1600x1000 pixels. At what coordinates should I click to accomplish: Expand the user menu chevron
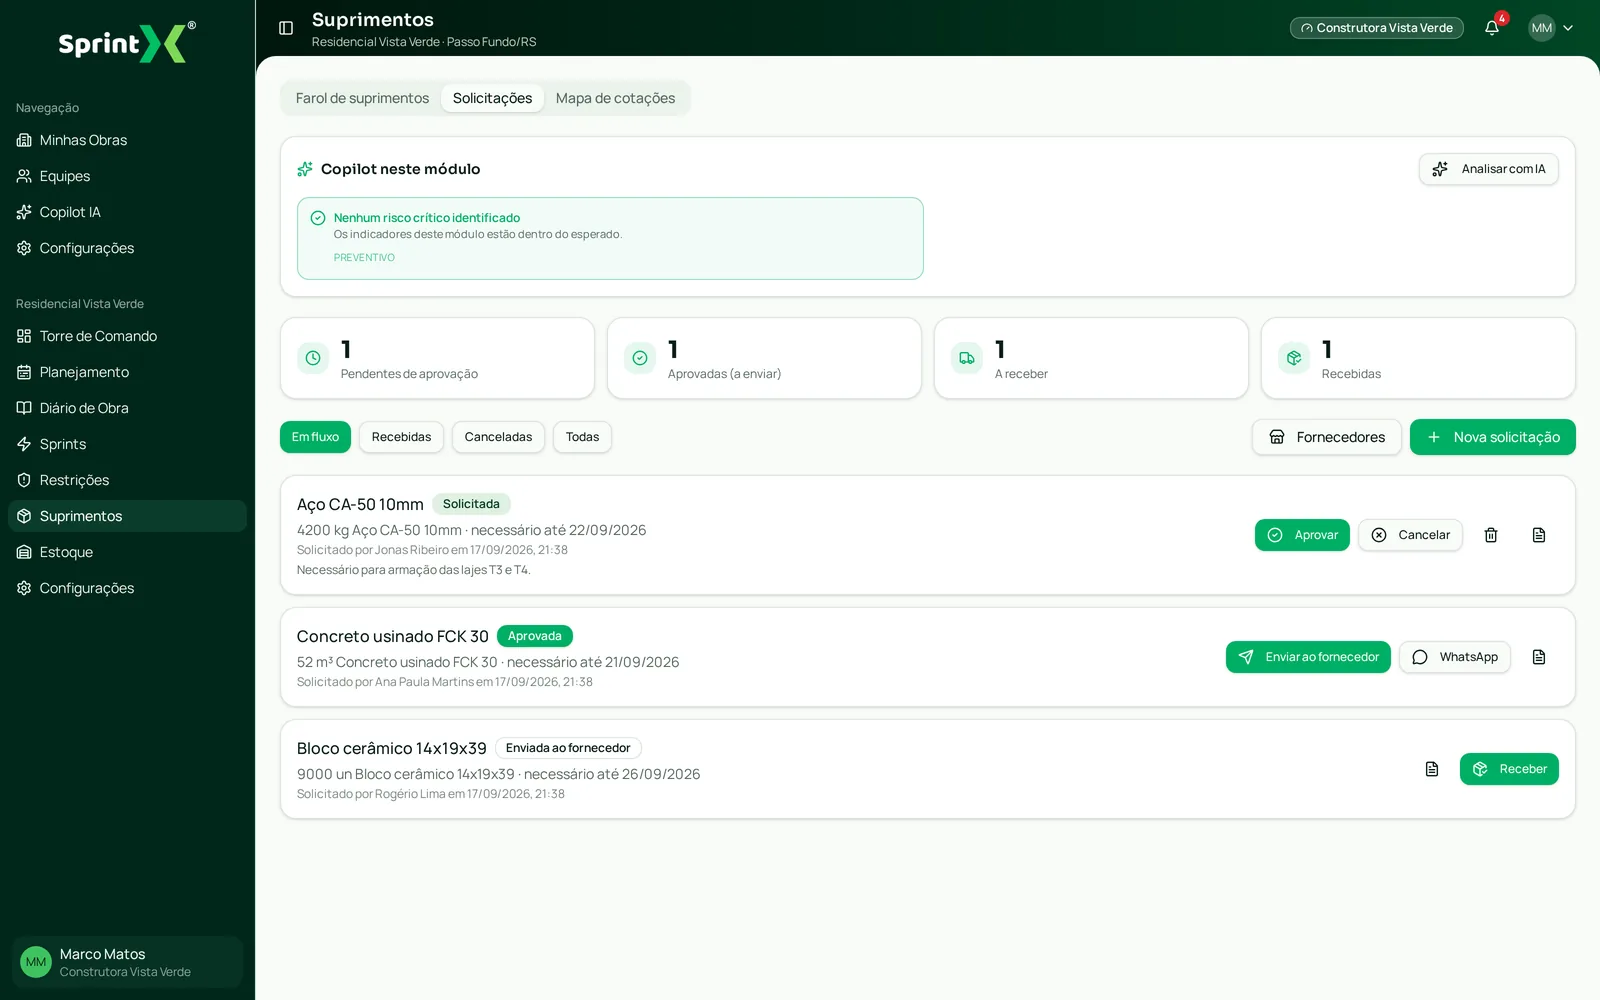(1568, 28)
